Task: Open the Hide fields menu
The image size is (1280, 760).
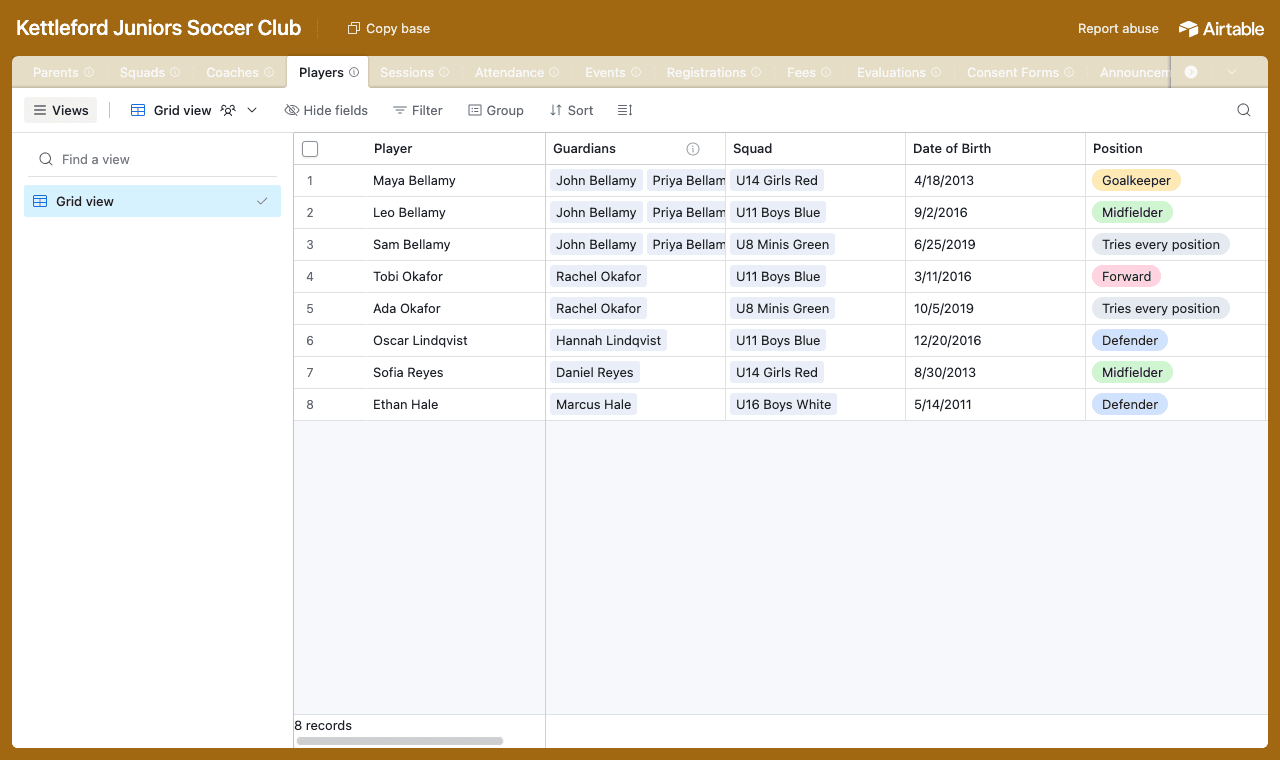Action: click(326, 110)
